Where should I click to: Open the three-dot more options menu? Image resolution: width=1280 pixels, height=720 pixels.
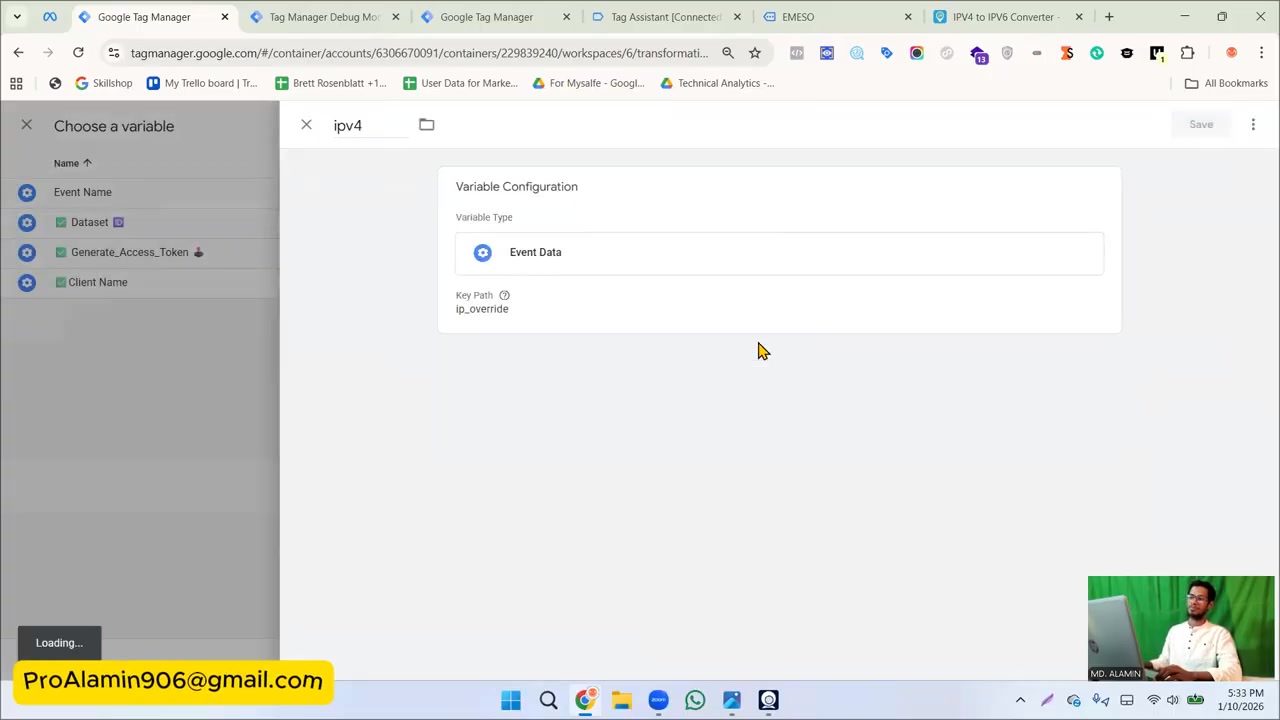coord(1253,125)
